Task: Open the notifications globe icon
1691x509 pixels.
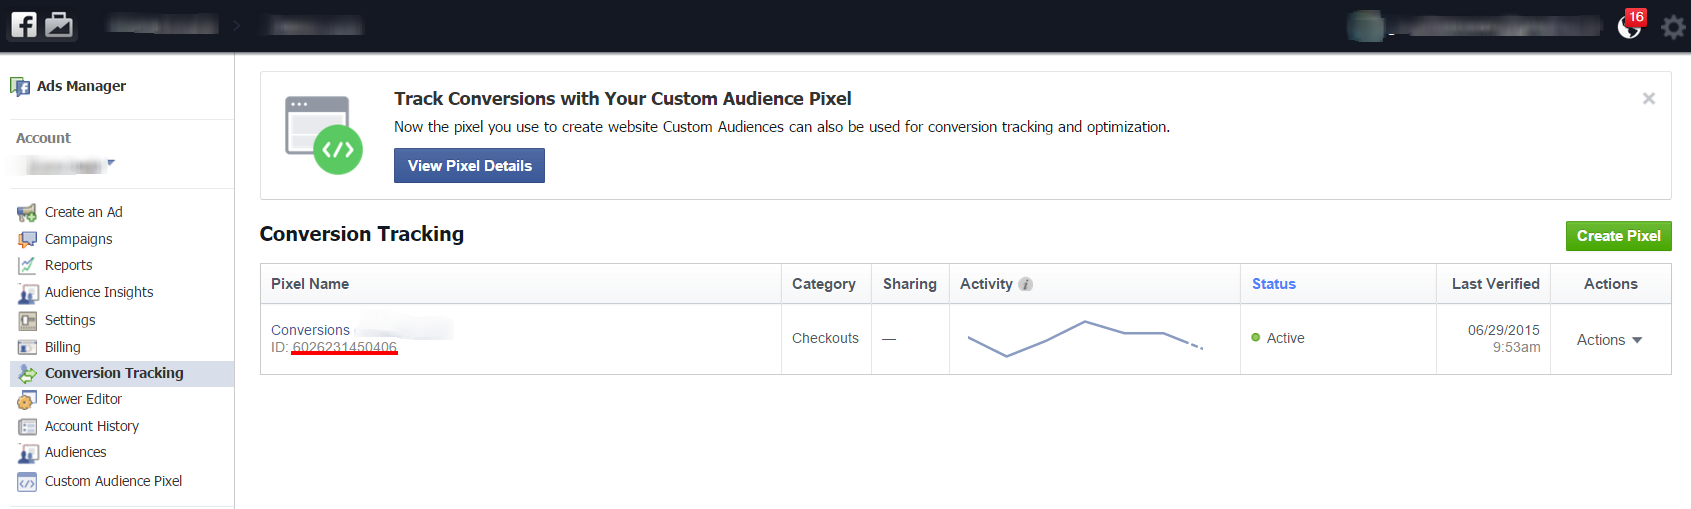Action: point(1629,27)
